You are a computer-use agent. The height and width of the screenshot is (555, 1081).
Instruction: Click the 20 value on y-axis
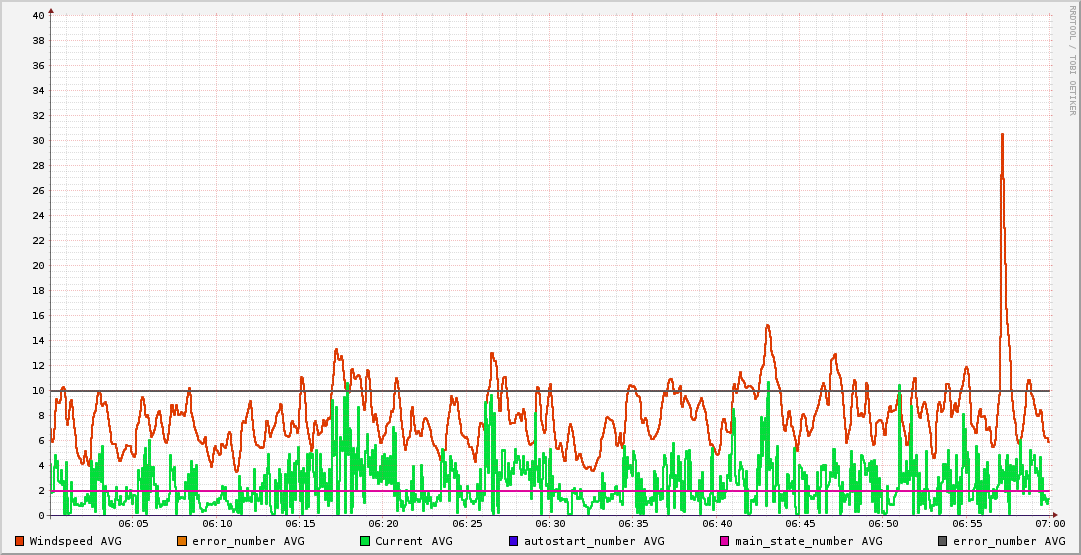point(39,265)
